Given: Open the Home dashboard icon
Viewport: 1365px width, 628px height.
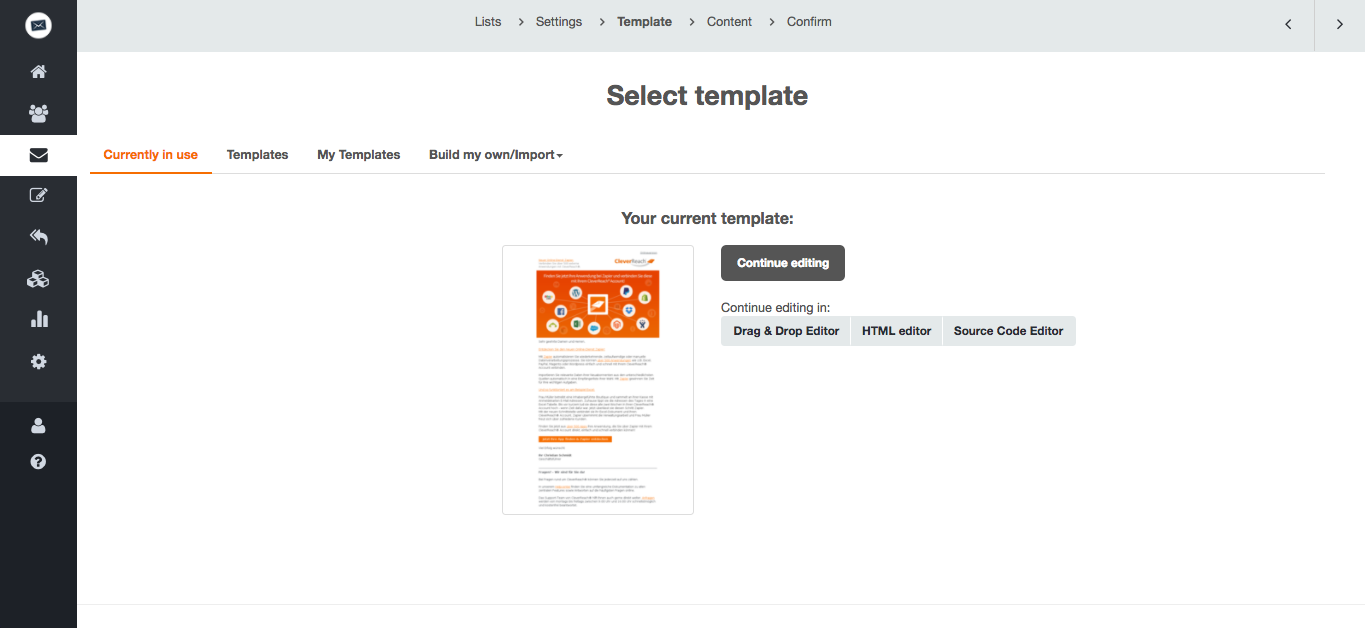Looking at the screenshot, I should 38,72.
